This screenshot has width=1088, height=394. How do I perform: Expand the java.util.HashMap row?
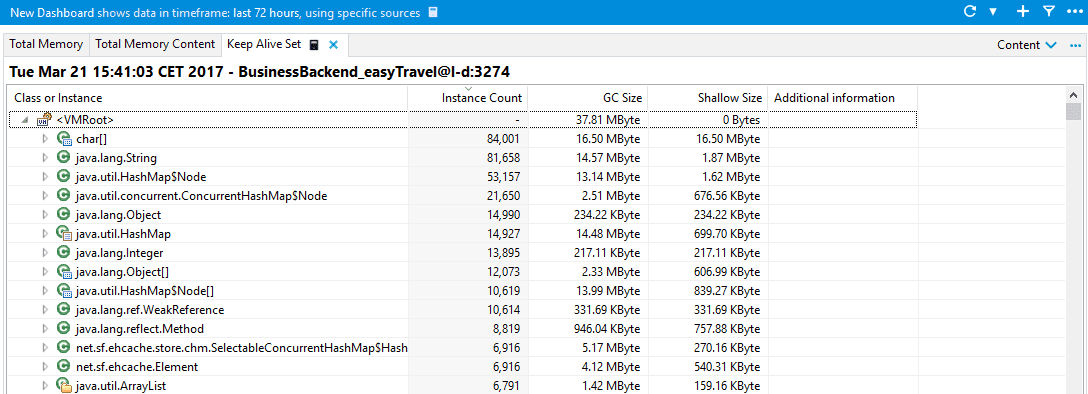pos(45,234)
